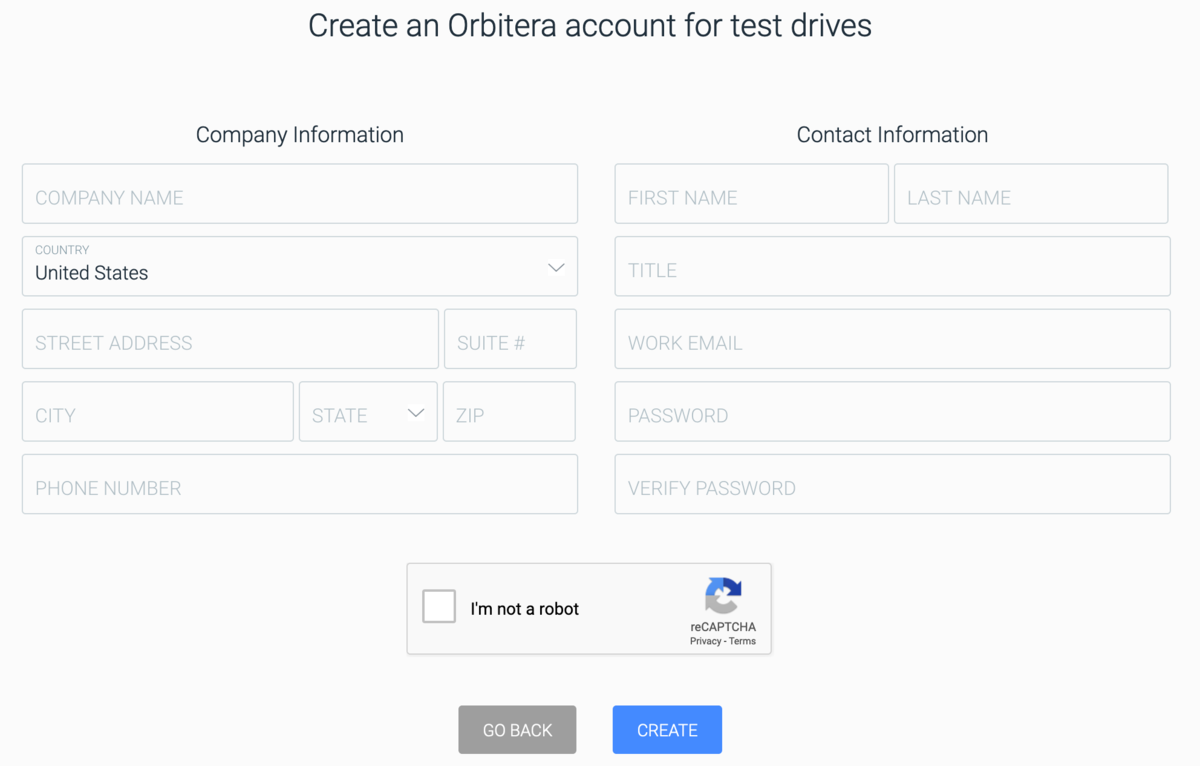
Task: Click the FIRST NAME input field
Action: [751, 193]
